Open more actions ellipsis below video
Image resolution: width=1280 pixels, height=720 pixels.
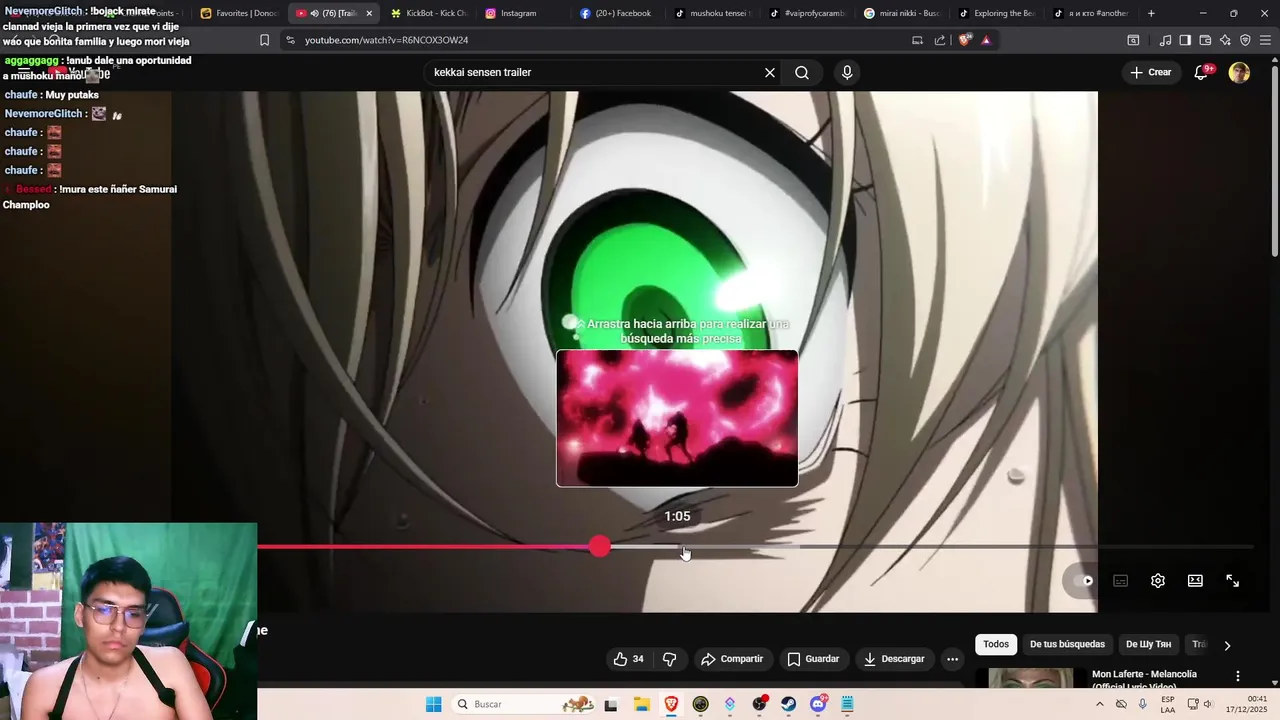point(953,659)
